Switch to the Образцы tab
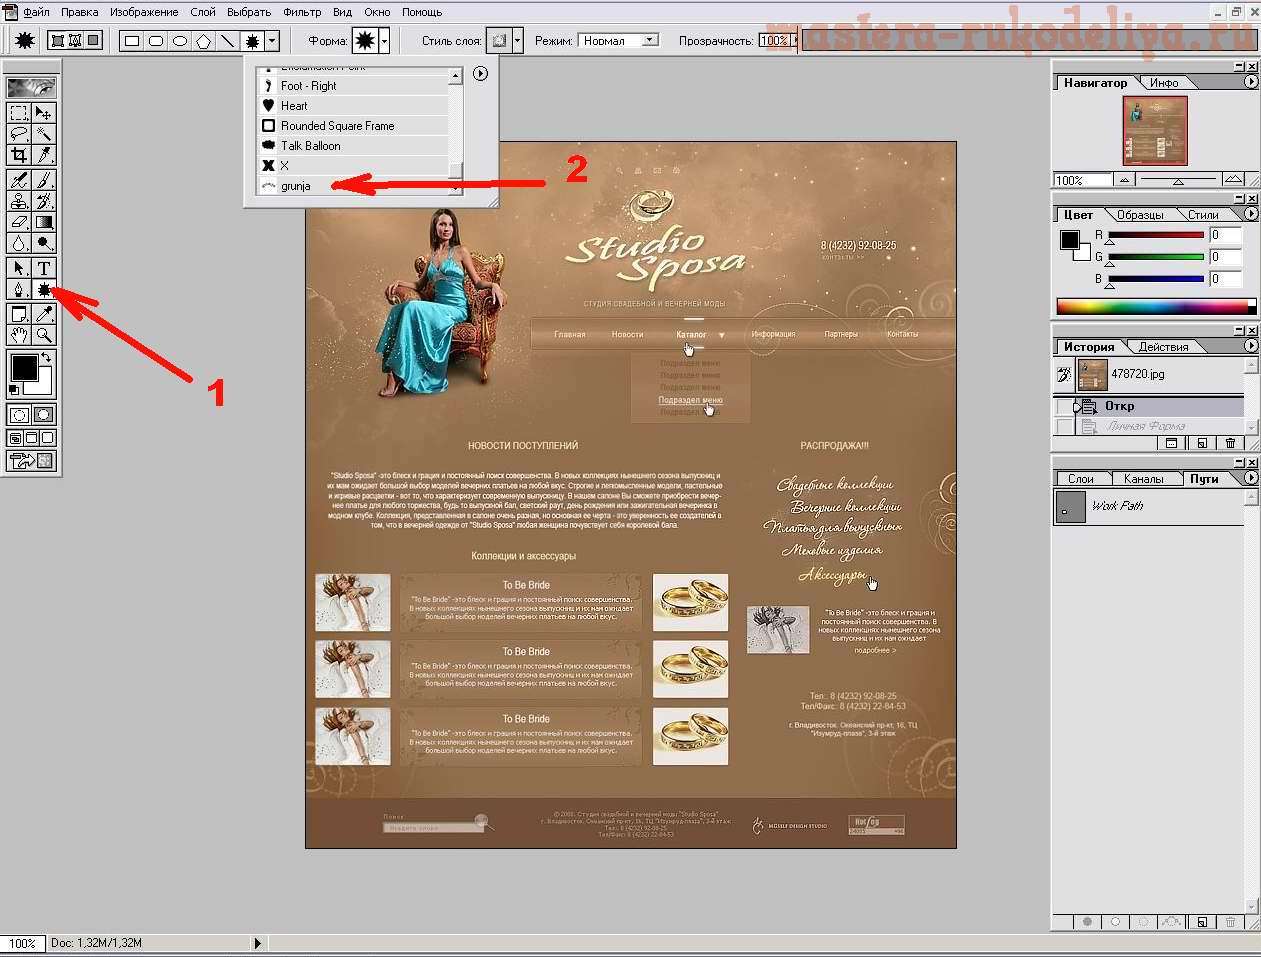 pyautogui.click(x=1140, y=215)
